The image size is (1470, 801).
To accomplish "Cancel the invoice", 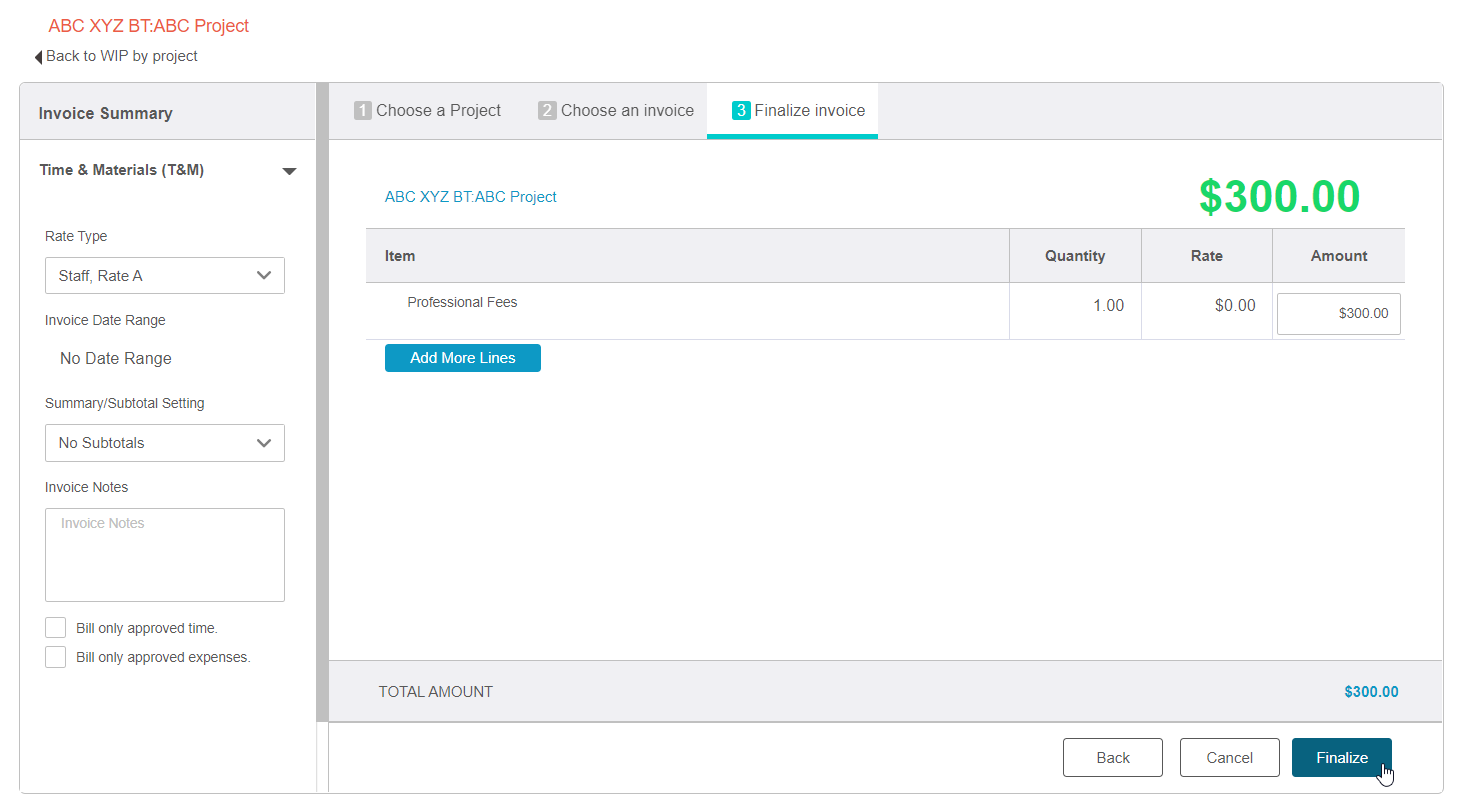I will pyautogui.click(x=1230, y=758).
